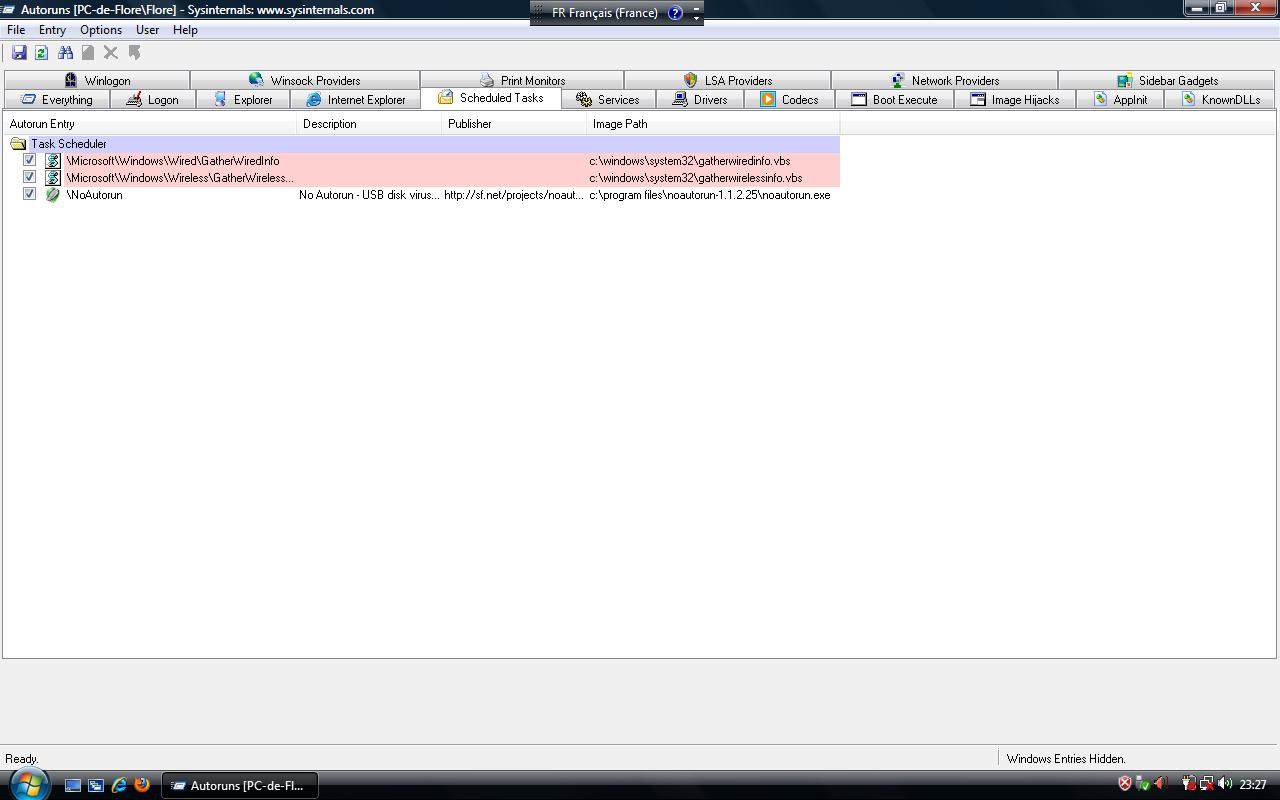
Task: Select path gatherwiredinfo.vbs text
Action: [690, 161]
